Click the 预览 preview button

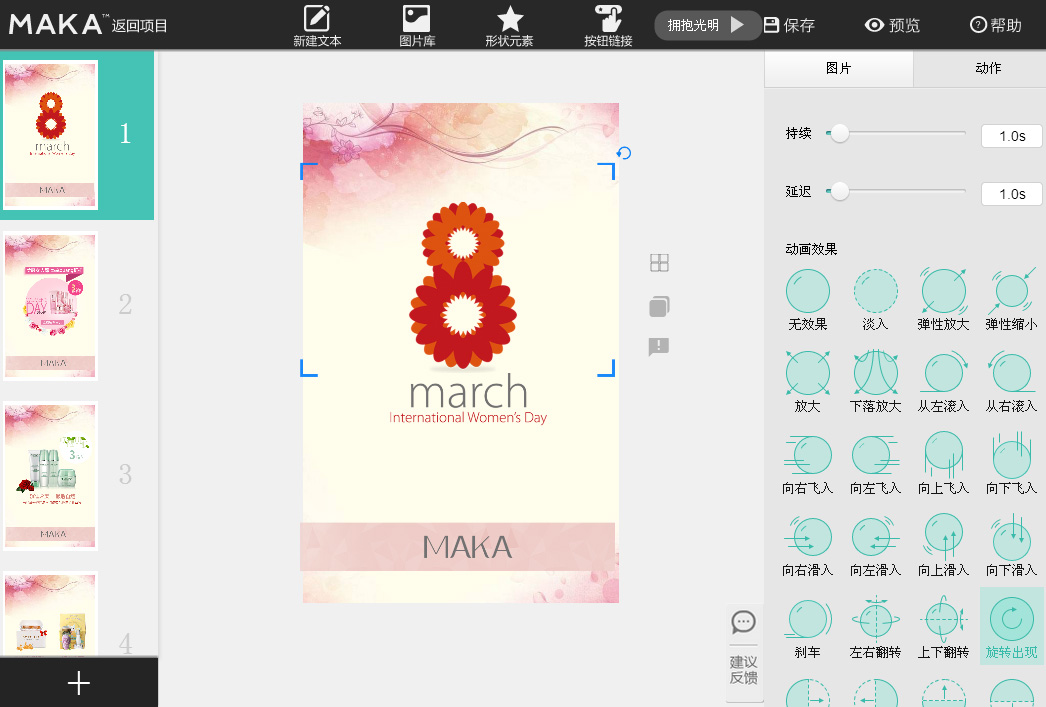coord(892,26)
